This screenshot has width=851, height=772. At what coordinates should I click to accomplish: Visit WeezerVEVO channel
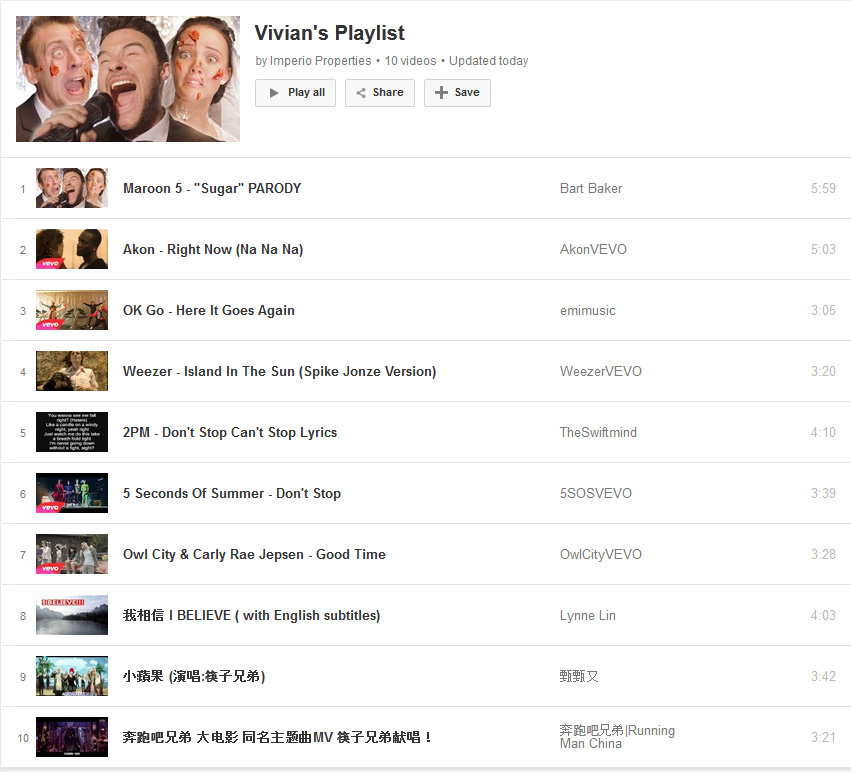[x=601, y=371]
